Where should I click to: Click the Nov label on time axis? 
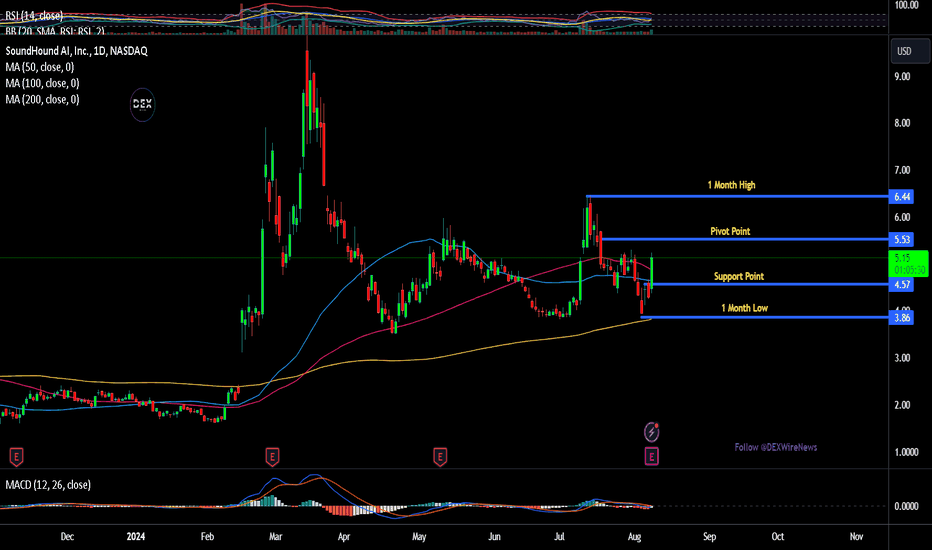[x=856, y=537]
